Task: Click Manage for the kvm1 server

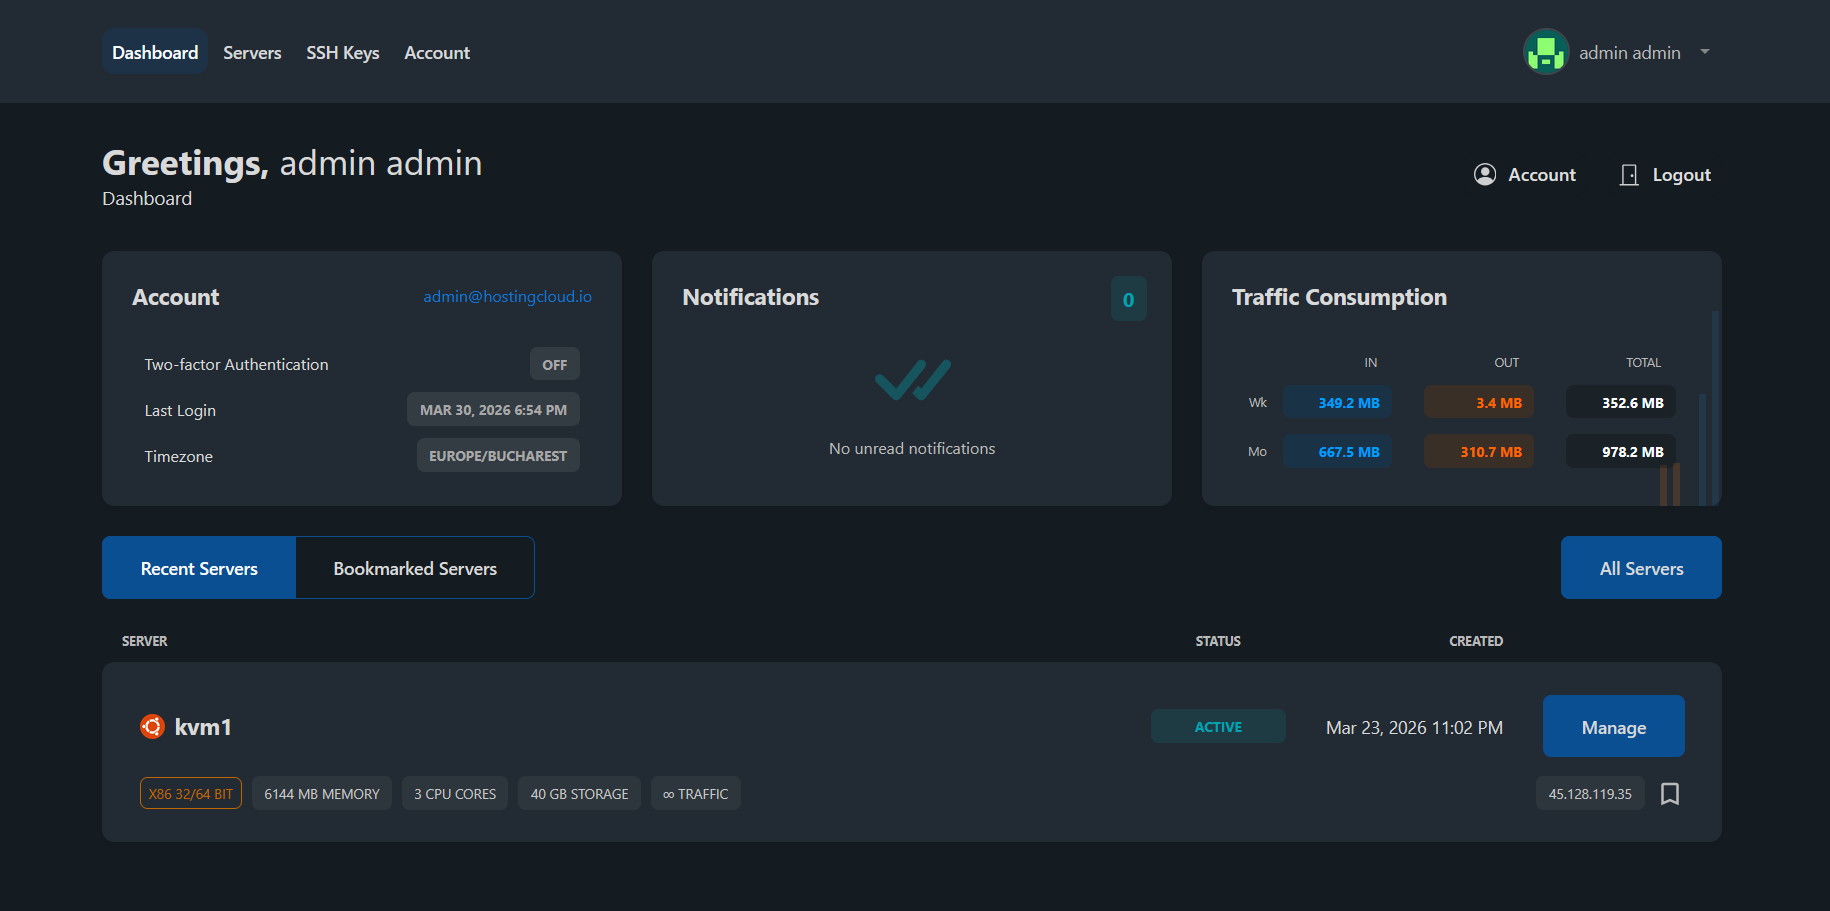Action: 1613,727
